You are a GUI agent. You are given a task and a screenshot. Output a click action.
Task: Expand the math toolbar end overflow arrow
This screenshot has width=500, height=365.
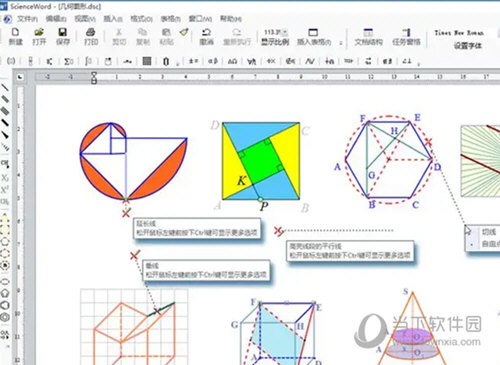click(418, 63)
